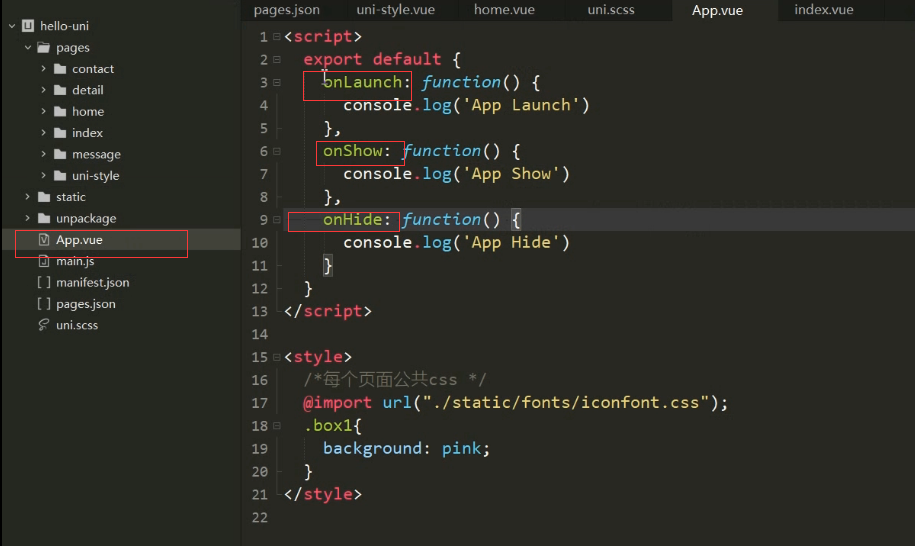Fold onHide function at line 9
Viewport: 915px width, 546px height.
(x=277, y=220)
